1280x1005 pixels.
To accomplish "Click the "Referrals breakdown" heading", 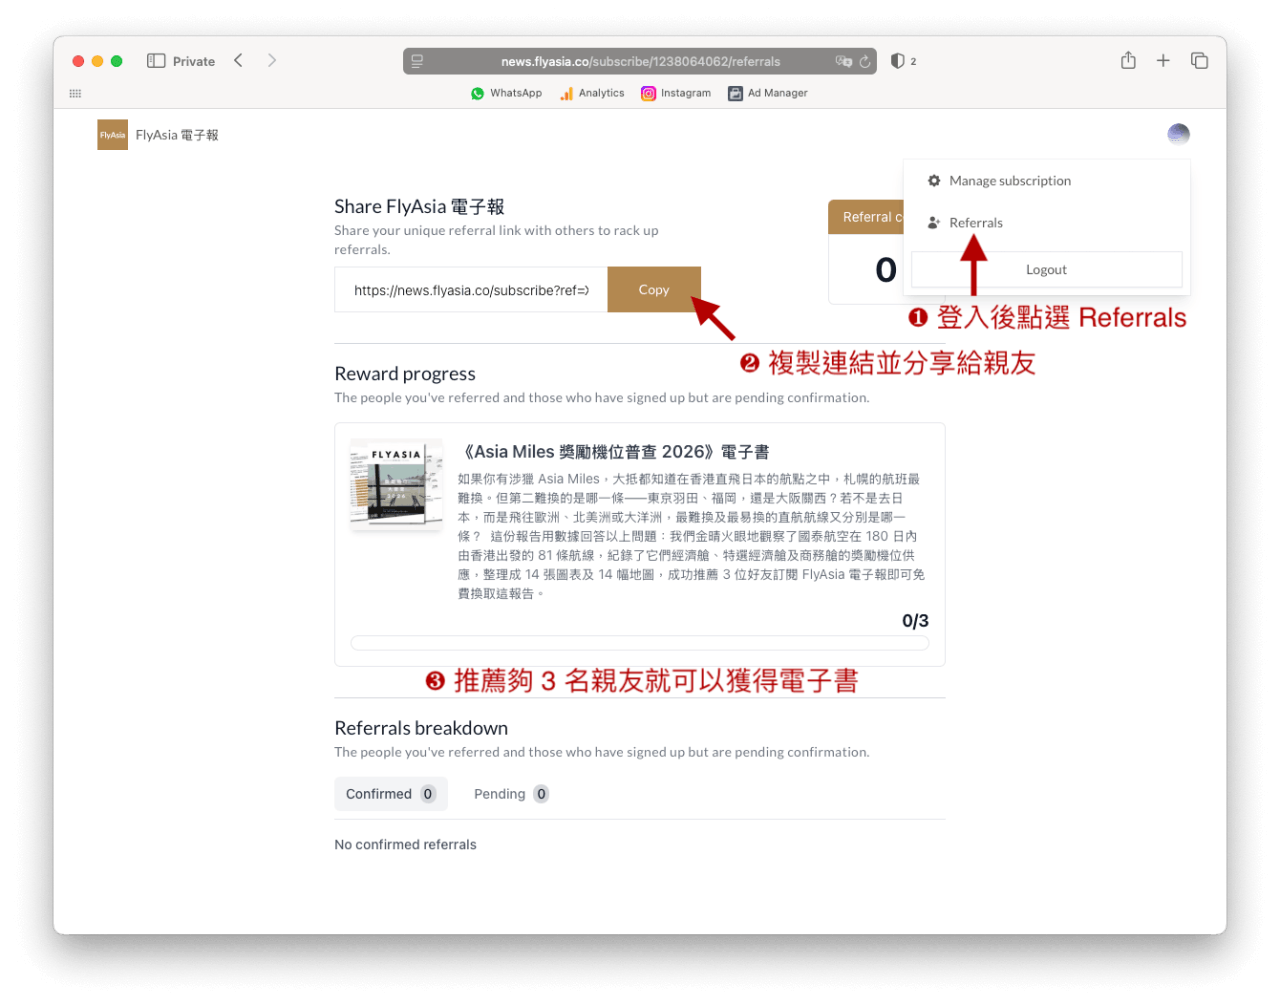I will tap(421, 728).
